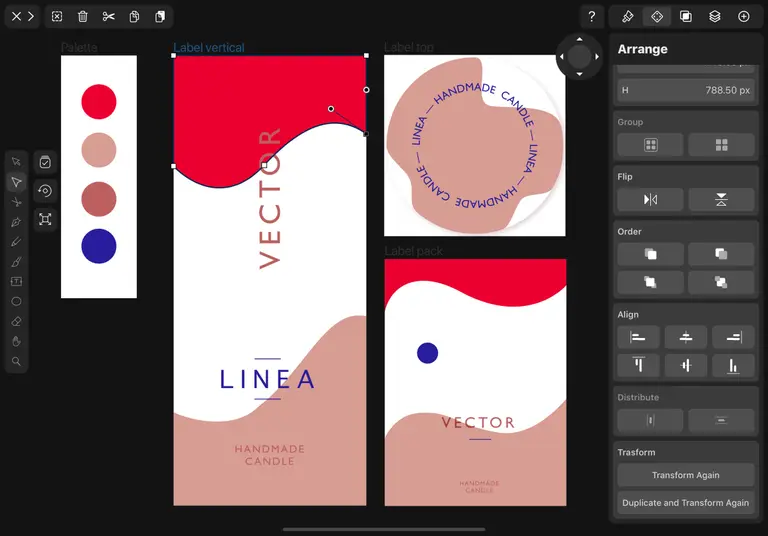Toggle the scale bounding-box mode icon
Viewport: 768px width, 536px height.
click(x=45, y=219)
